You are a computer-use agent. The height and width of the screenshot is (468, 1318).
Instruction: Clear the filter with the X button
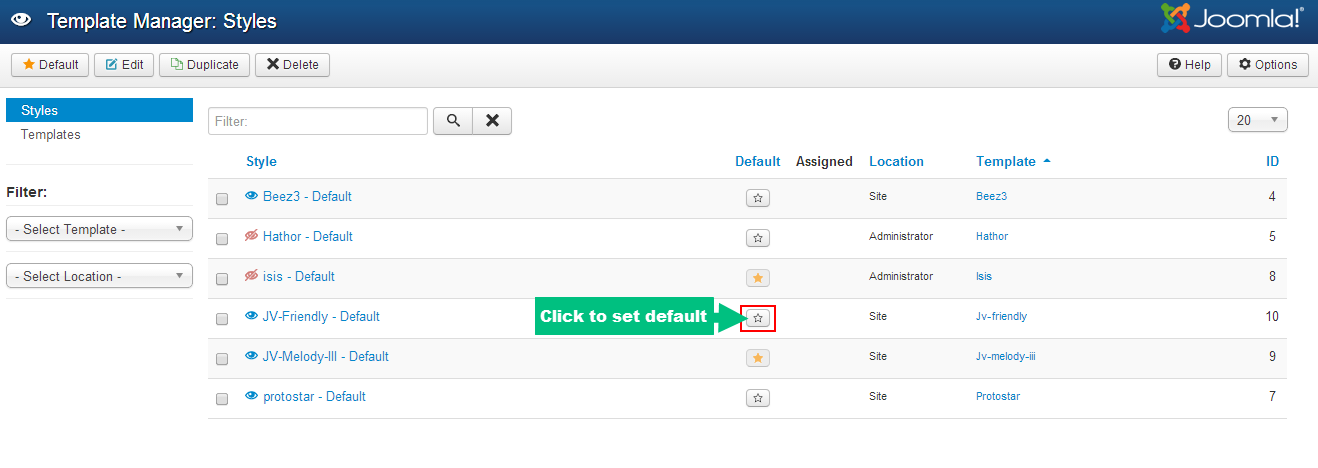(491, 121)
